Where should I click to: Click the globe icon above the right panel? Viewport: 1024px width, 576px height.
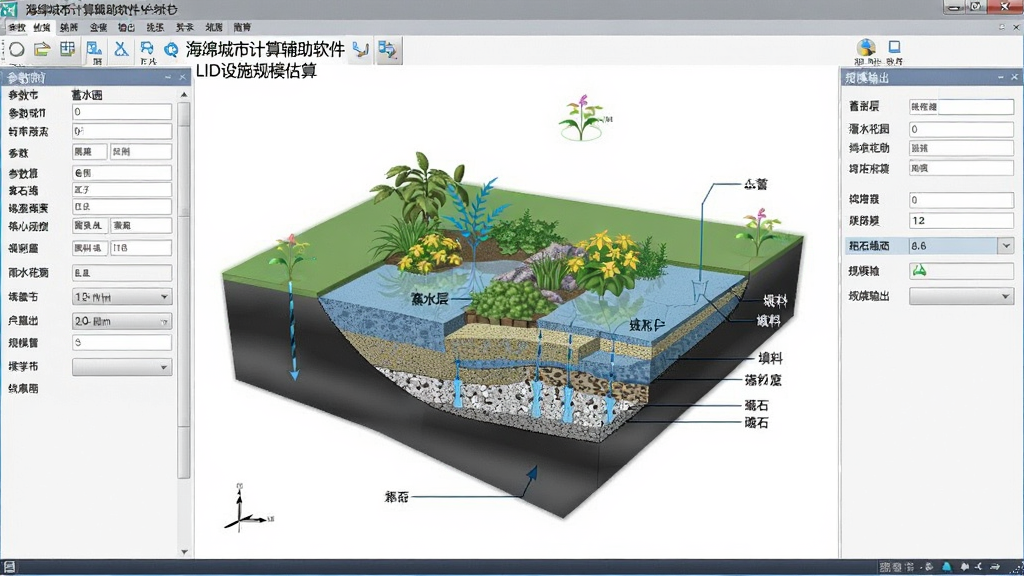click(867, 47)
